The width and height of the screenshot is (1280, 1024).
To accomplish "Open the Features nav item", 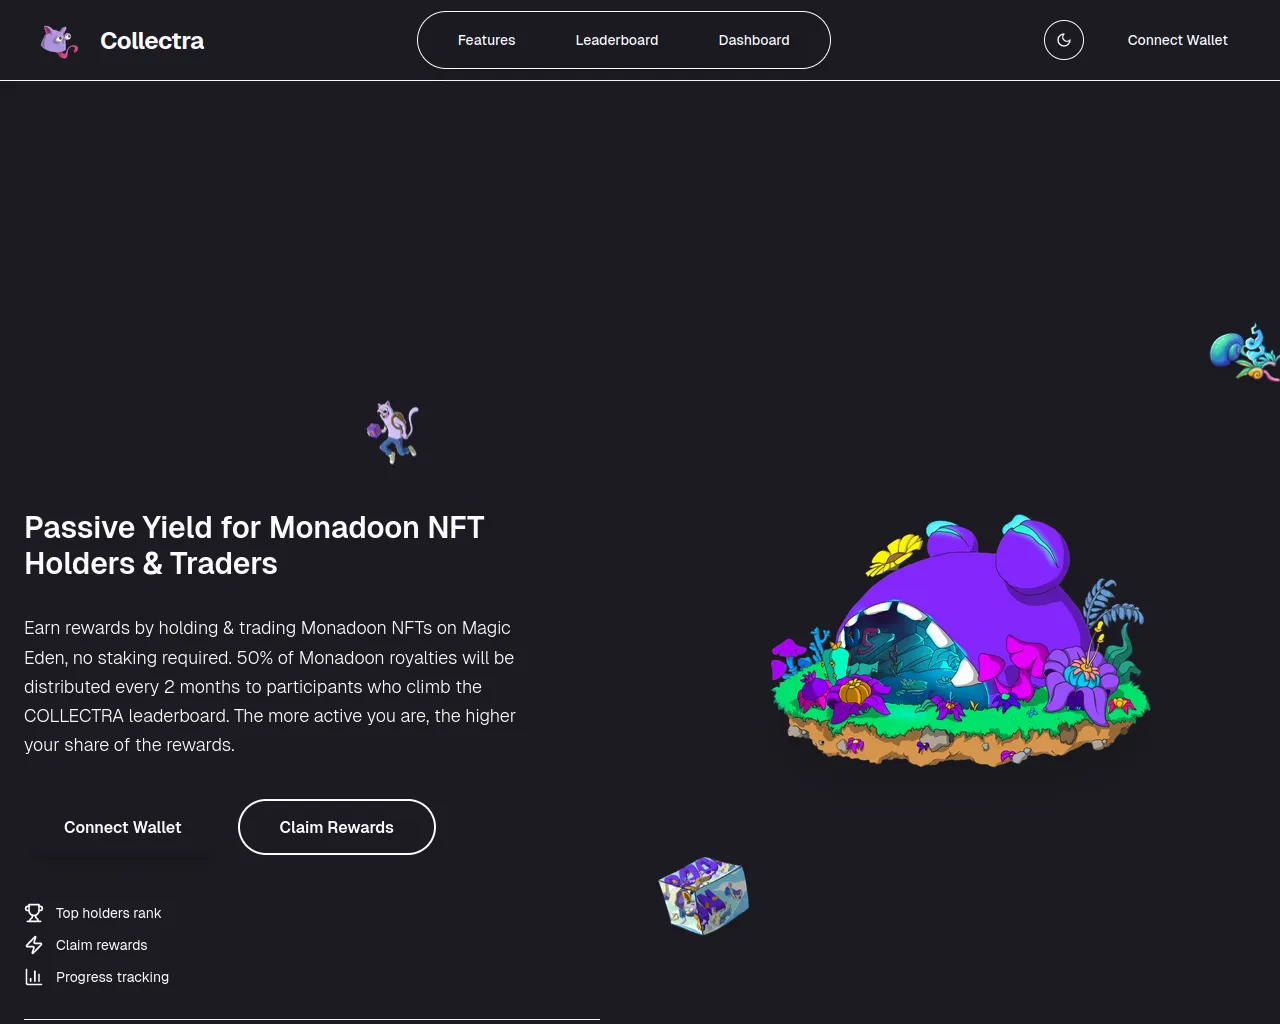I will click(x=487, y=40).
